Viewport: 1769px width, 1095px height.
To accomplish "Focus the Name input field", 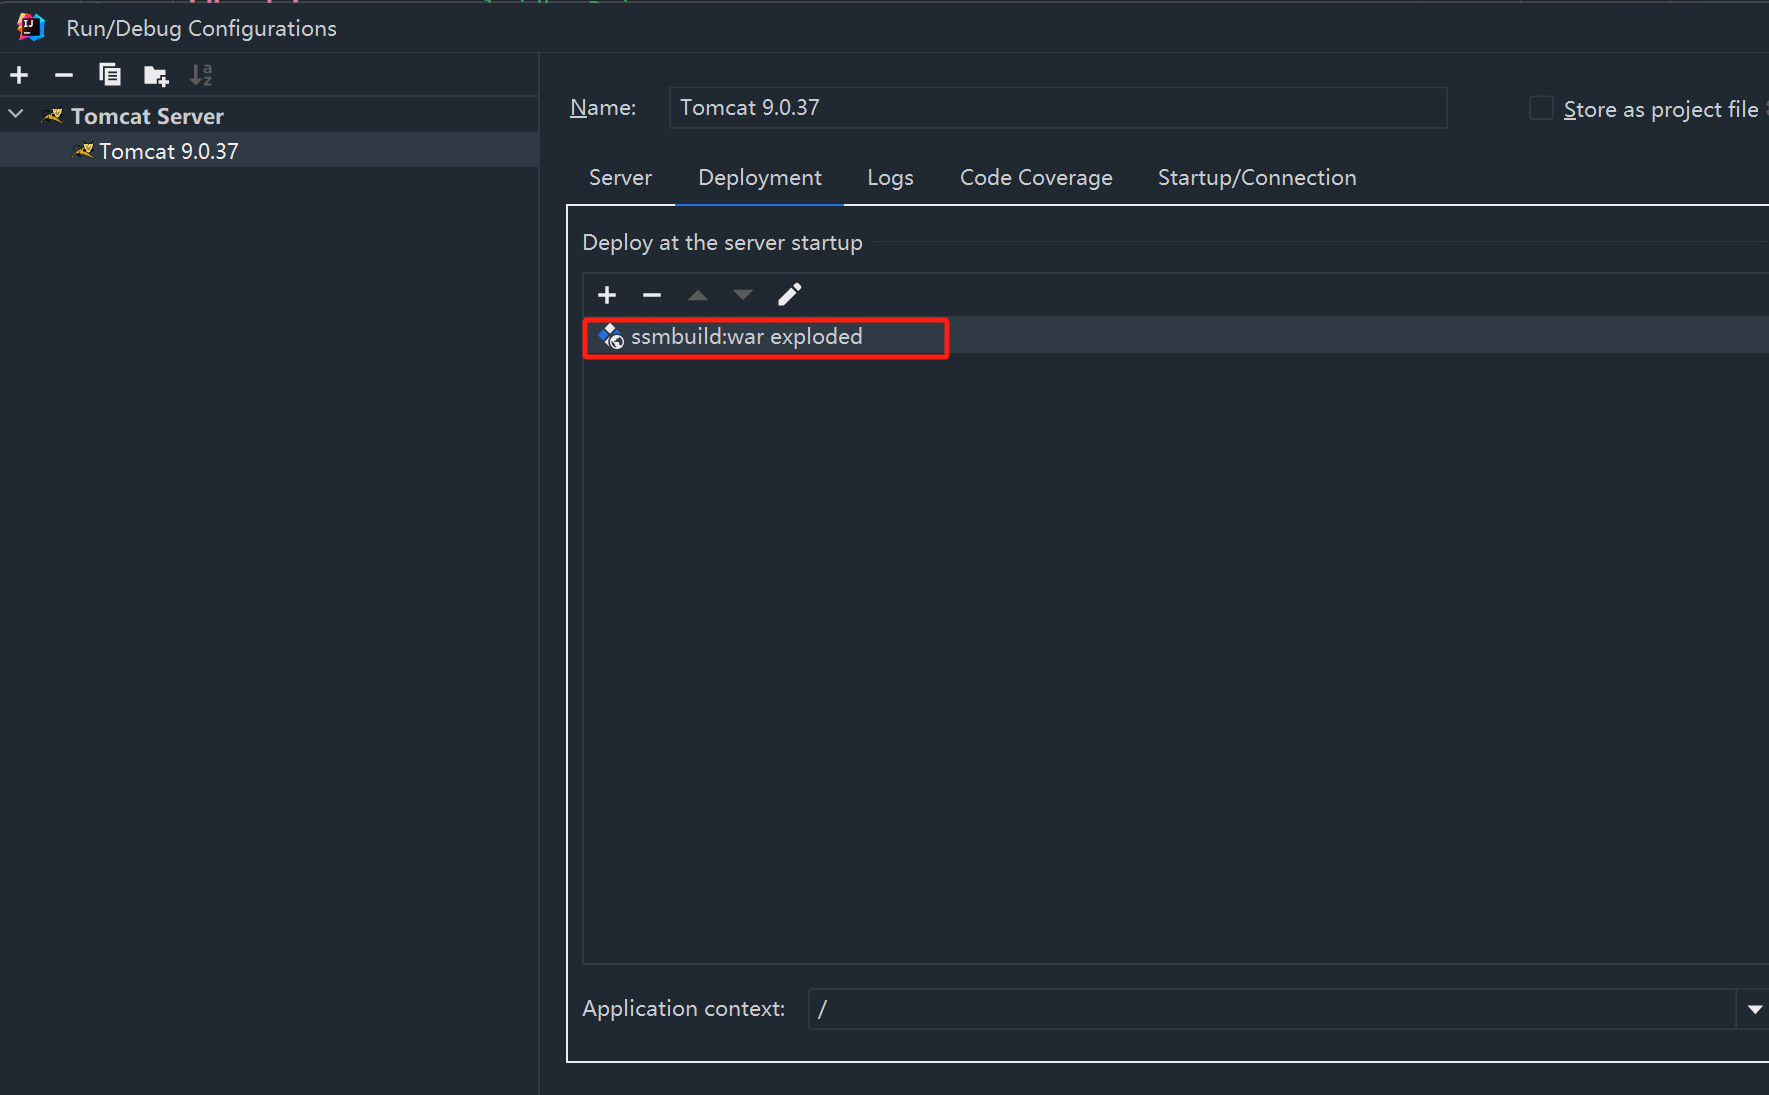I will (1058, 108).
